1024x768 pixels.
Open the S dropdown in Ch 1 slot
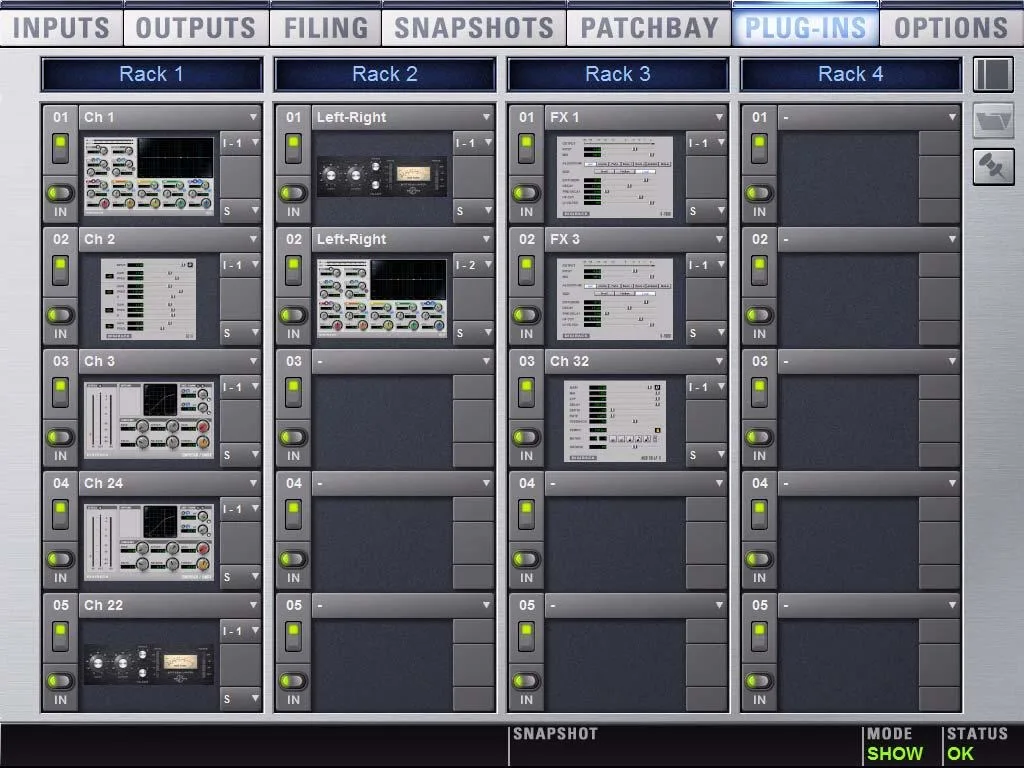pyautogui.click(x=240, y=211)
